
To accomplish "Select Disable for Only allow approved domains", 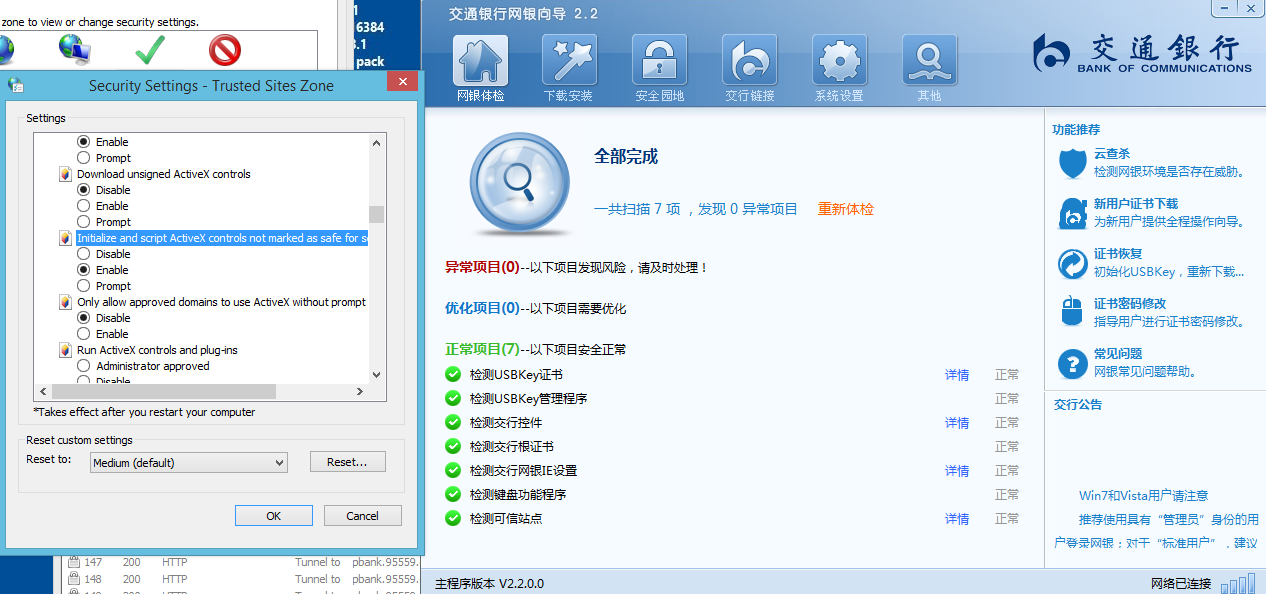I will pos(84,318).
